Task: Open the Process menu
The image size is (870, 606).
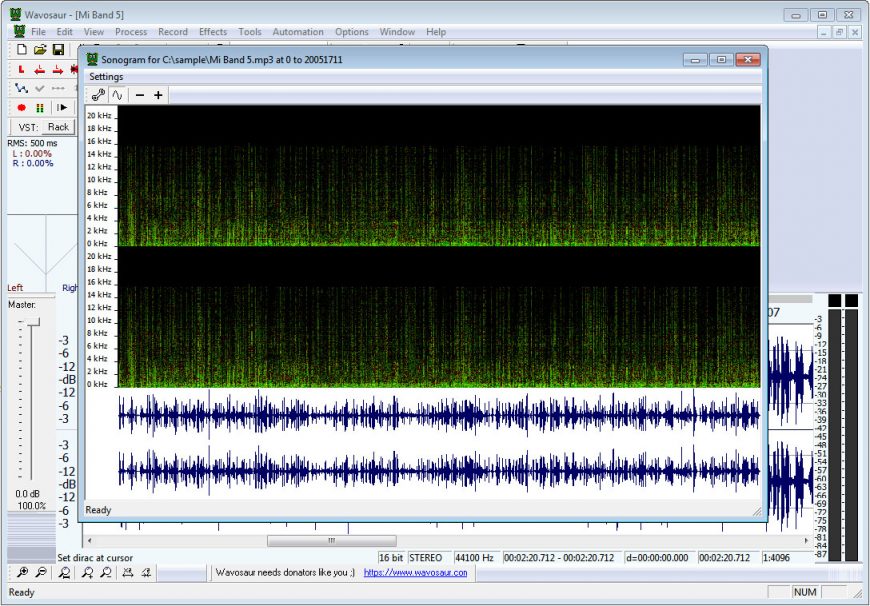Action: [x=131, y=32]
